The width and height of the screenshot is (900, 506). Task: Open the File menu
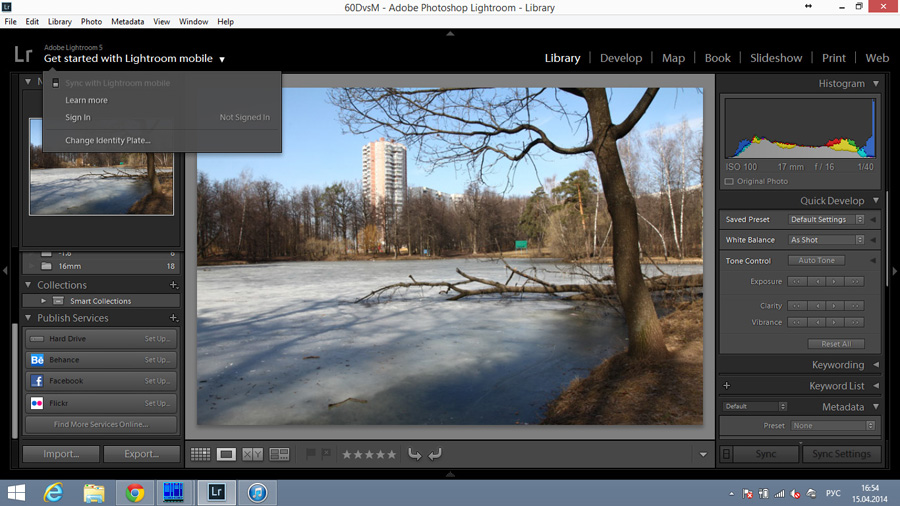point(10,22)
